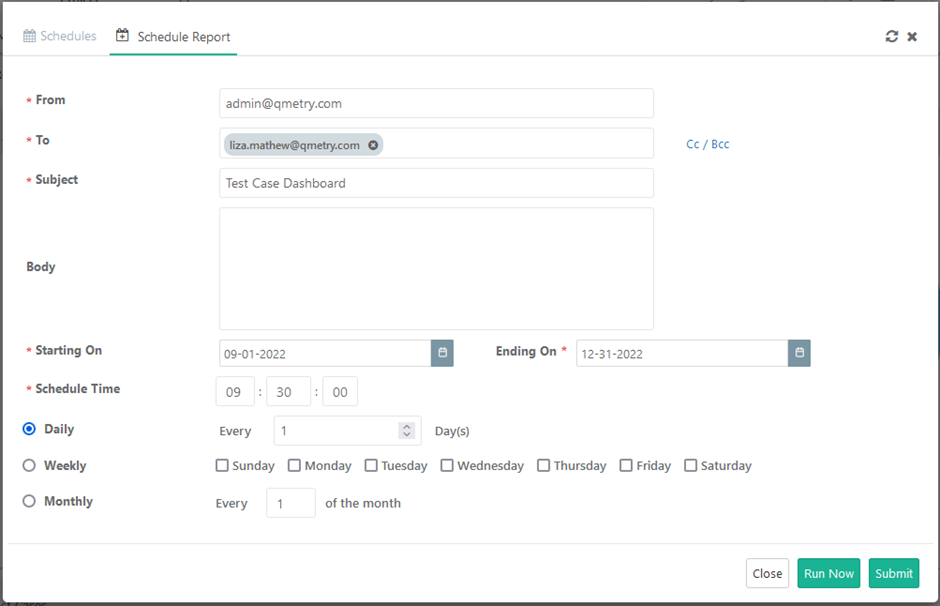Image resolution: width=940 pixels, height=606 pixels.
Task: Open the Ending On calendar picker
Action: tap(799, 353)
